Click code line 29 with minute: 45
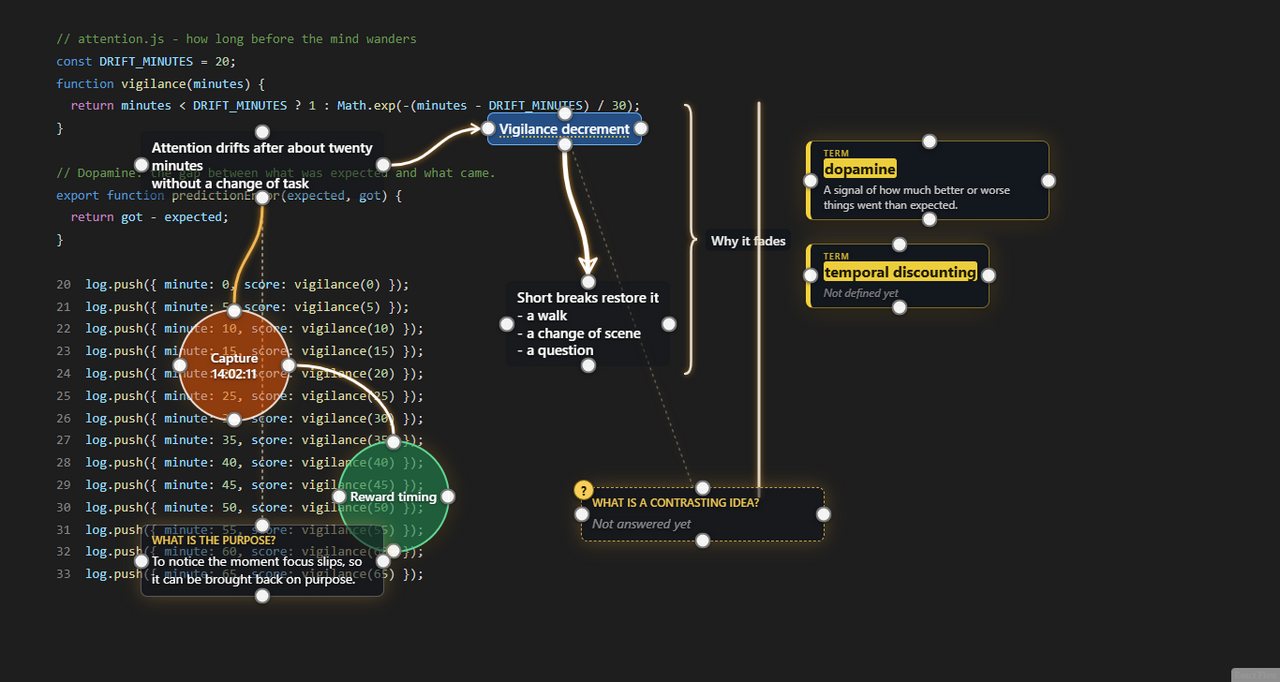Screen dimensions: 1280x682 tap(240, 484)
